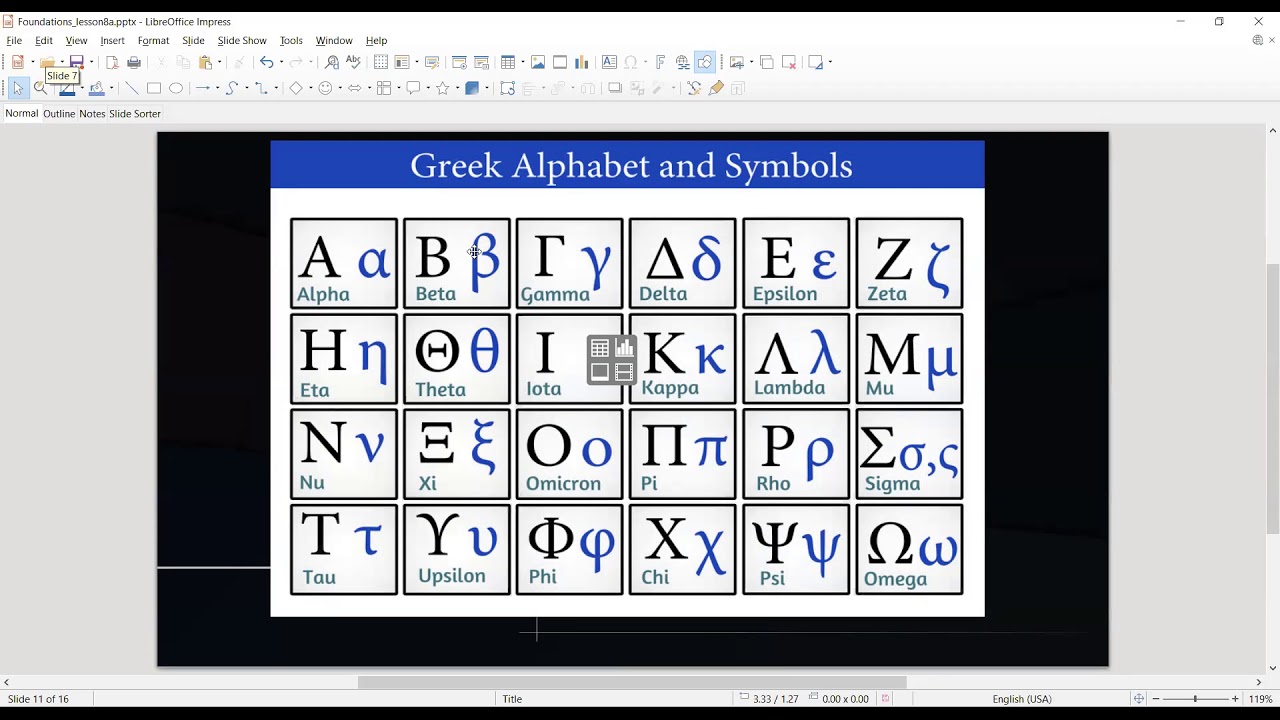Open the Insert menu
The height and width of the screenshot is (720, 1280).
112,41
